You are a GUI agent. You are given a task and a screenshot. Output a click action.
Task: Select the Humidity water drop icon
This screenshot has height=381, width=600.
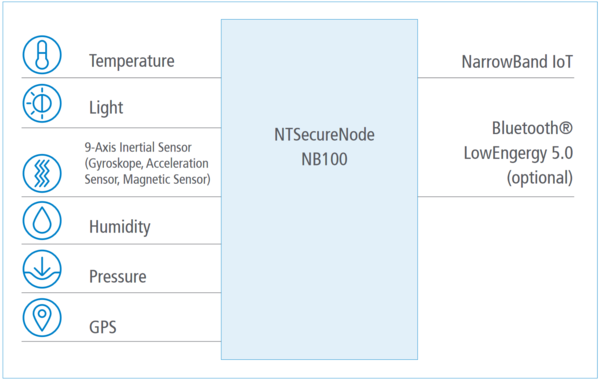[42, 221]
